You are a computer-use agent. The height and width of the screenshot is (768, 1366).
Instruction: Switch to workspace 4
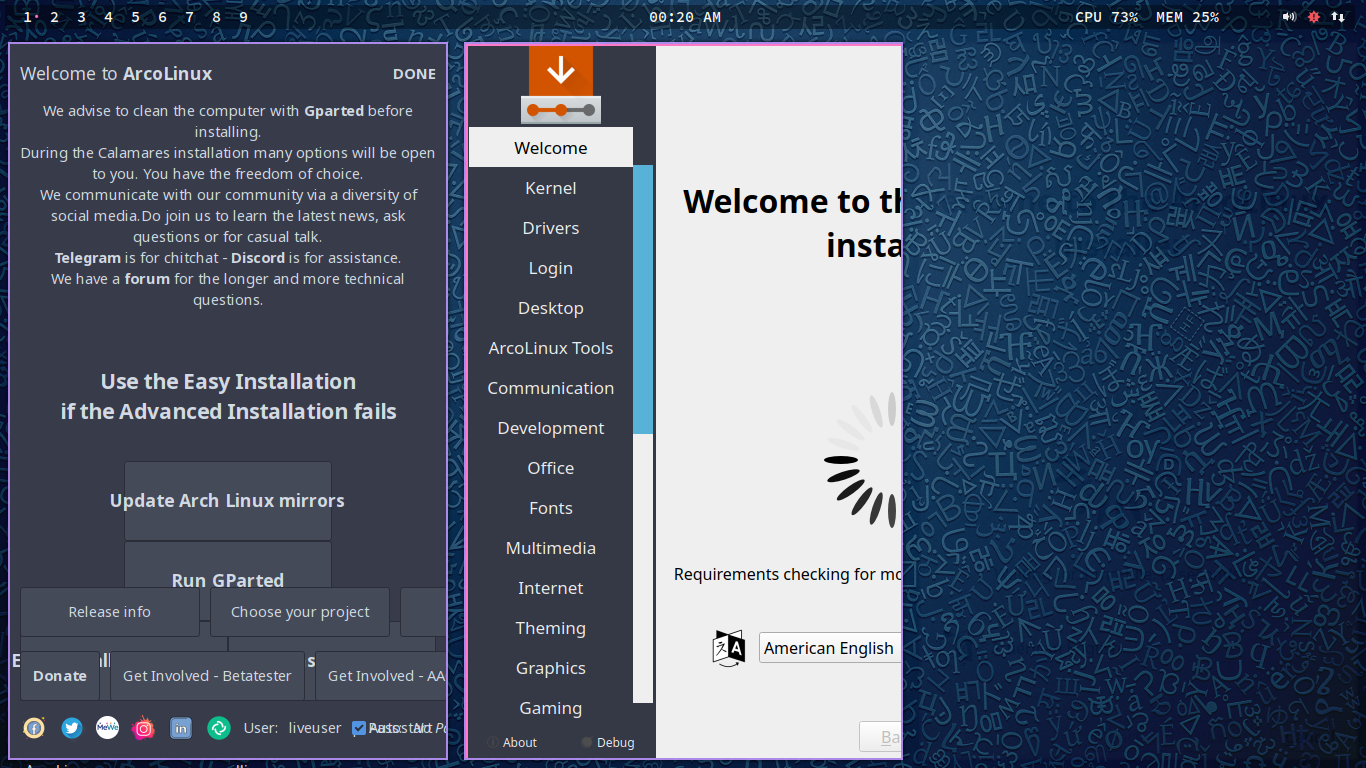[x=108, y=17]
